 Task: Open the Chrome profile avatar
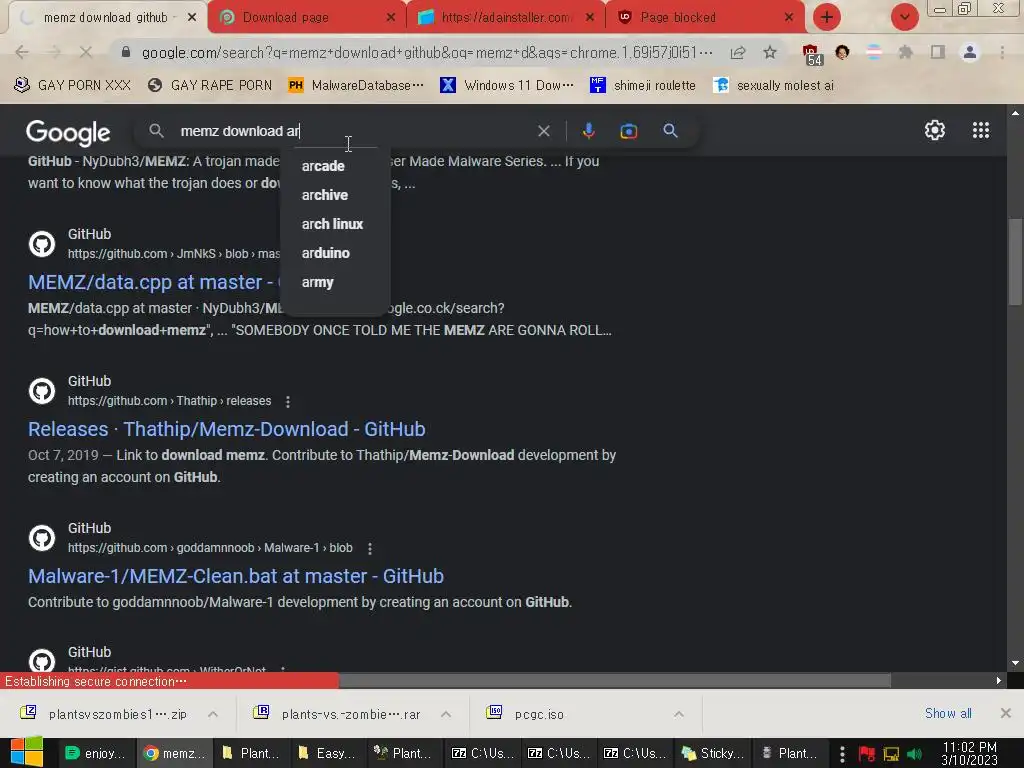tap(970, 52)
